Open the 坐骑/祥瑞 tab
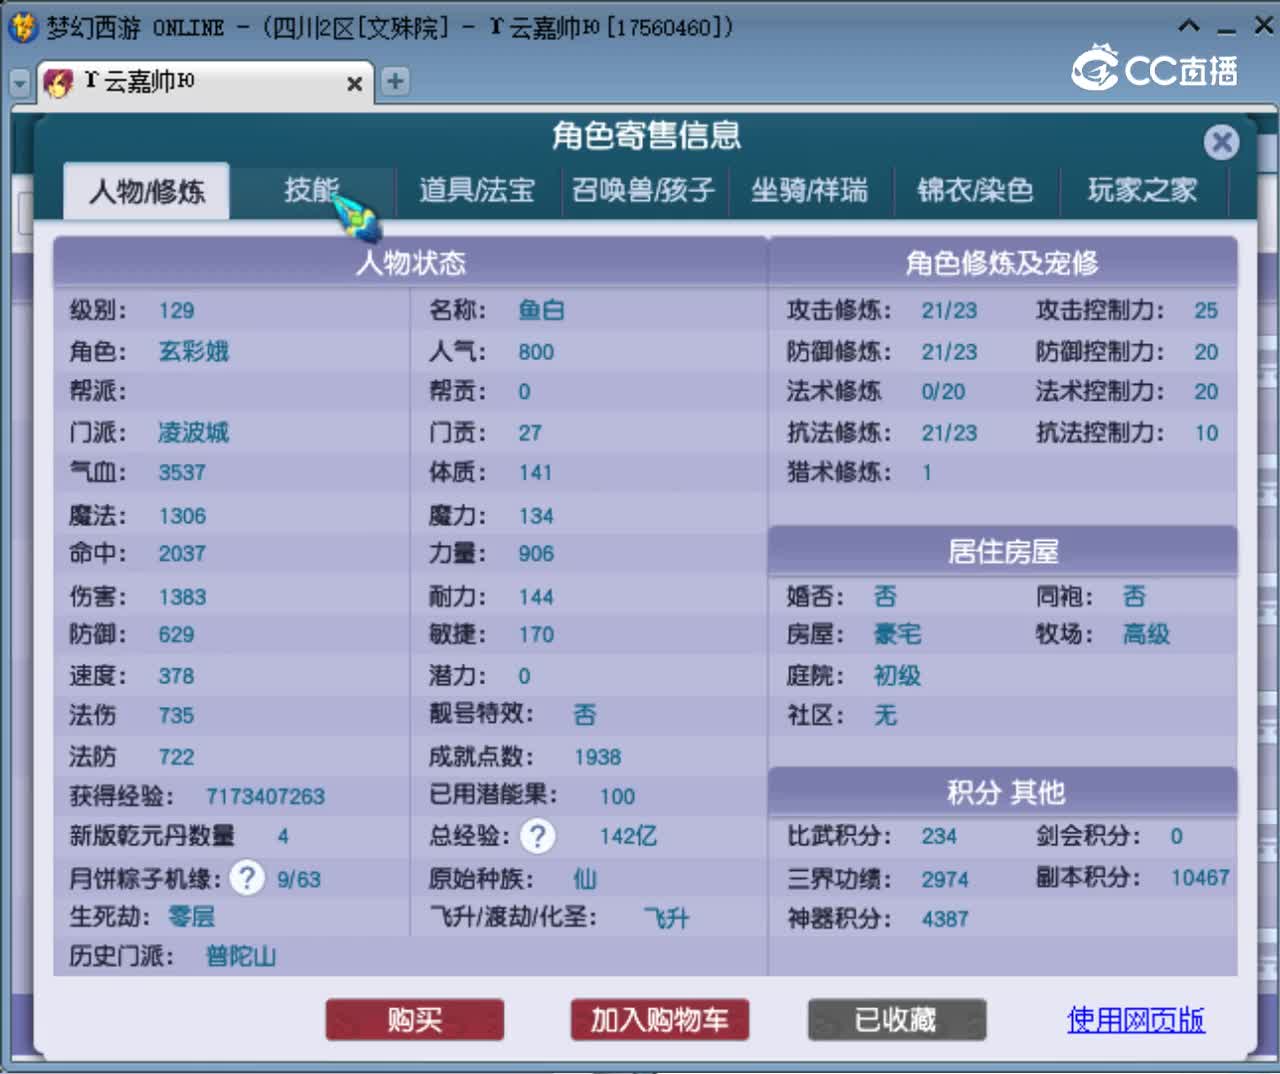Screen dimensions: 1280x1074 tap(809, 190)
